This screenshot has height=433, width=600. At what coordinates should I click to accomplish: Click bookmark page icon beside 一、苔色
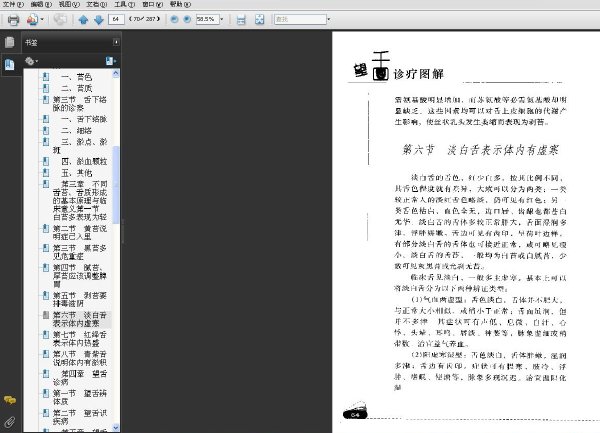pyautogui.click(x=46, y=77)
